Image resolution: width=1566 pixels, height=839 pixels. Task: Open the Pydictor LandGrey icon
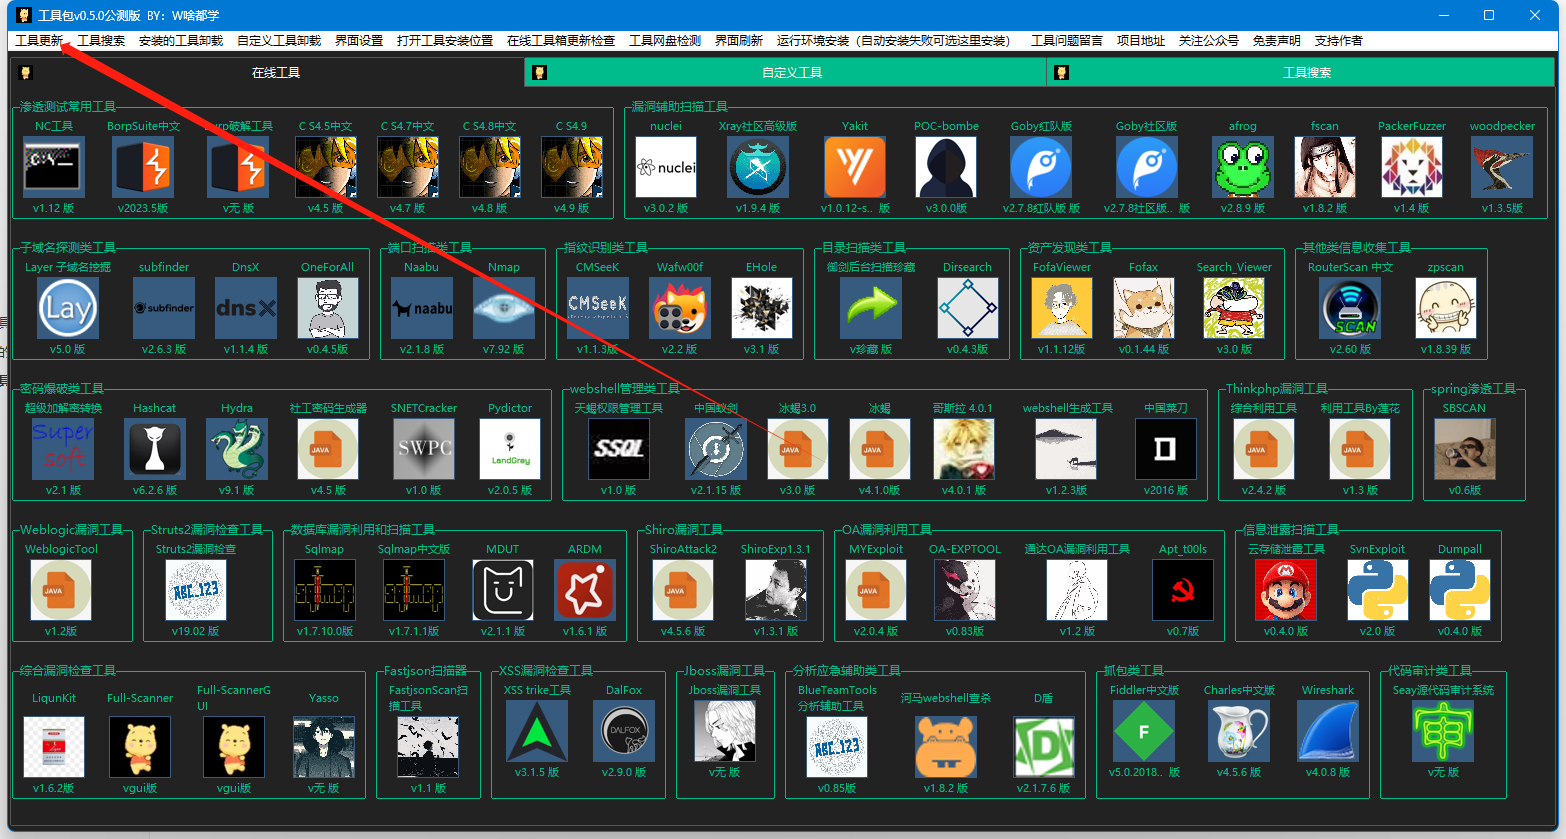510,449
